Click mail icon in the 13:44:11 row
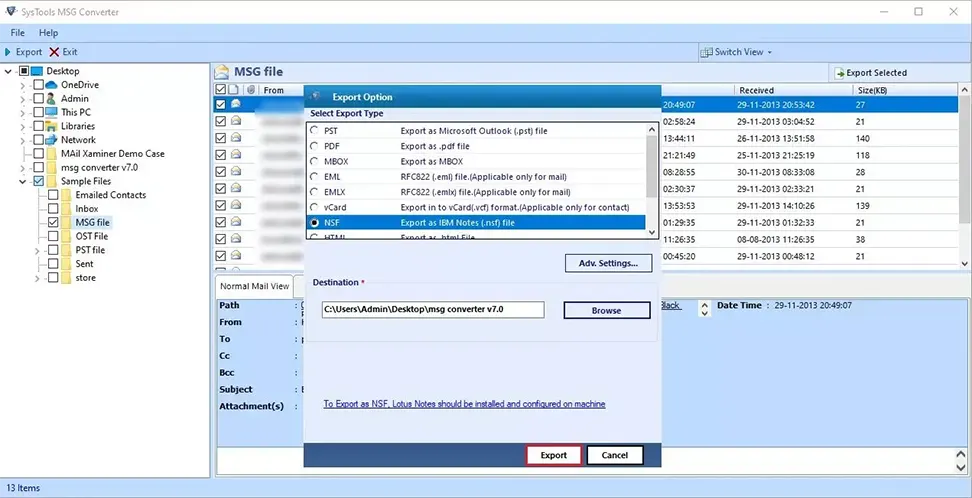 pyautogui.click(x=236, y=138)
